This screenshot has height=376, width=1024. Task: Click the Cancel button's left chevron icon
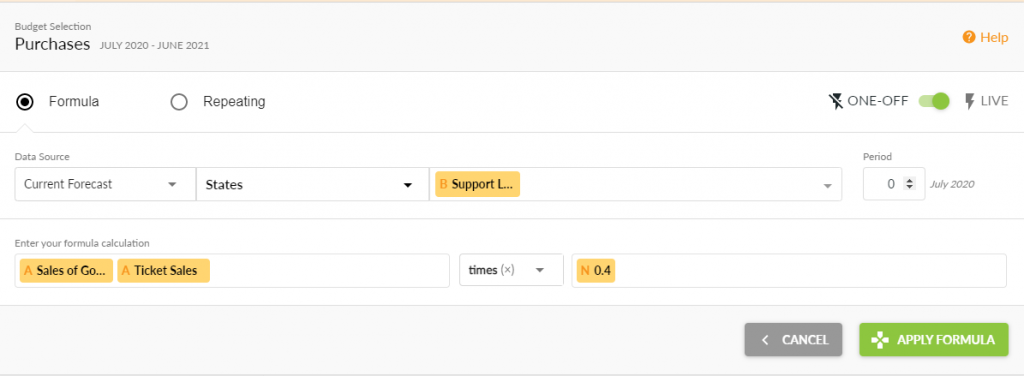(765, 339)
